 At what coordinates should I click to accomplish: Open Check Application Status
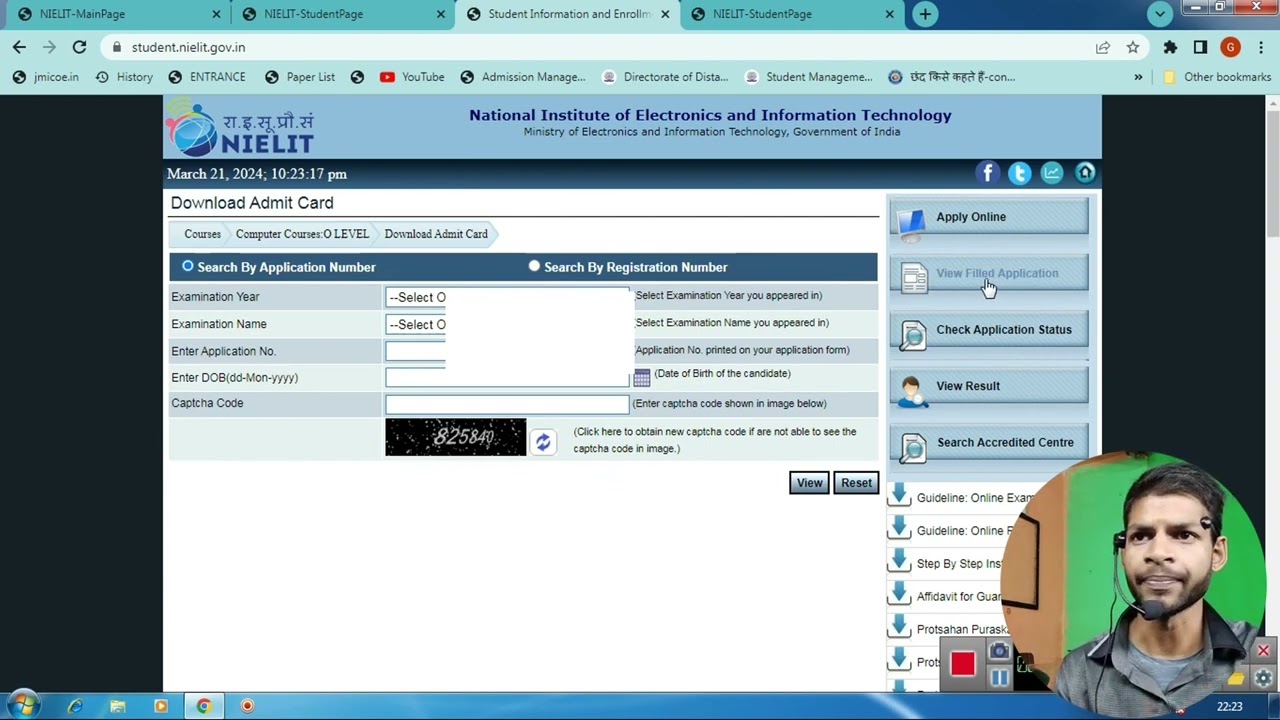click(x=989, y=330)
